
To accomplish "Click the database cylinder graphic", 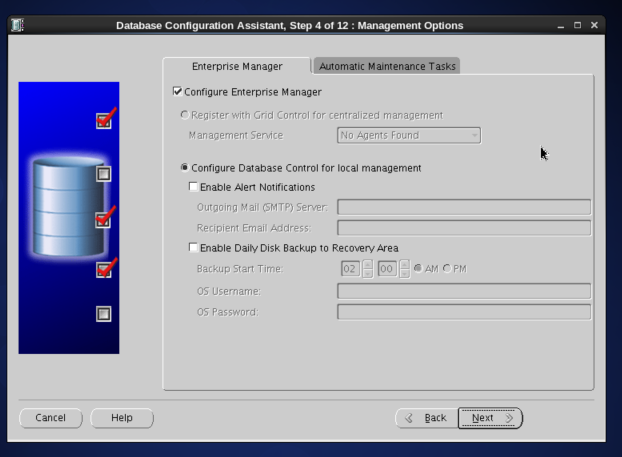I will point(69,206).
